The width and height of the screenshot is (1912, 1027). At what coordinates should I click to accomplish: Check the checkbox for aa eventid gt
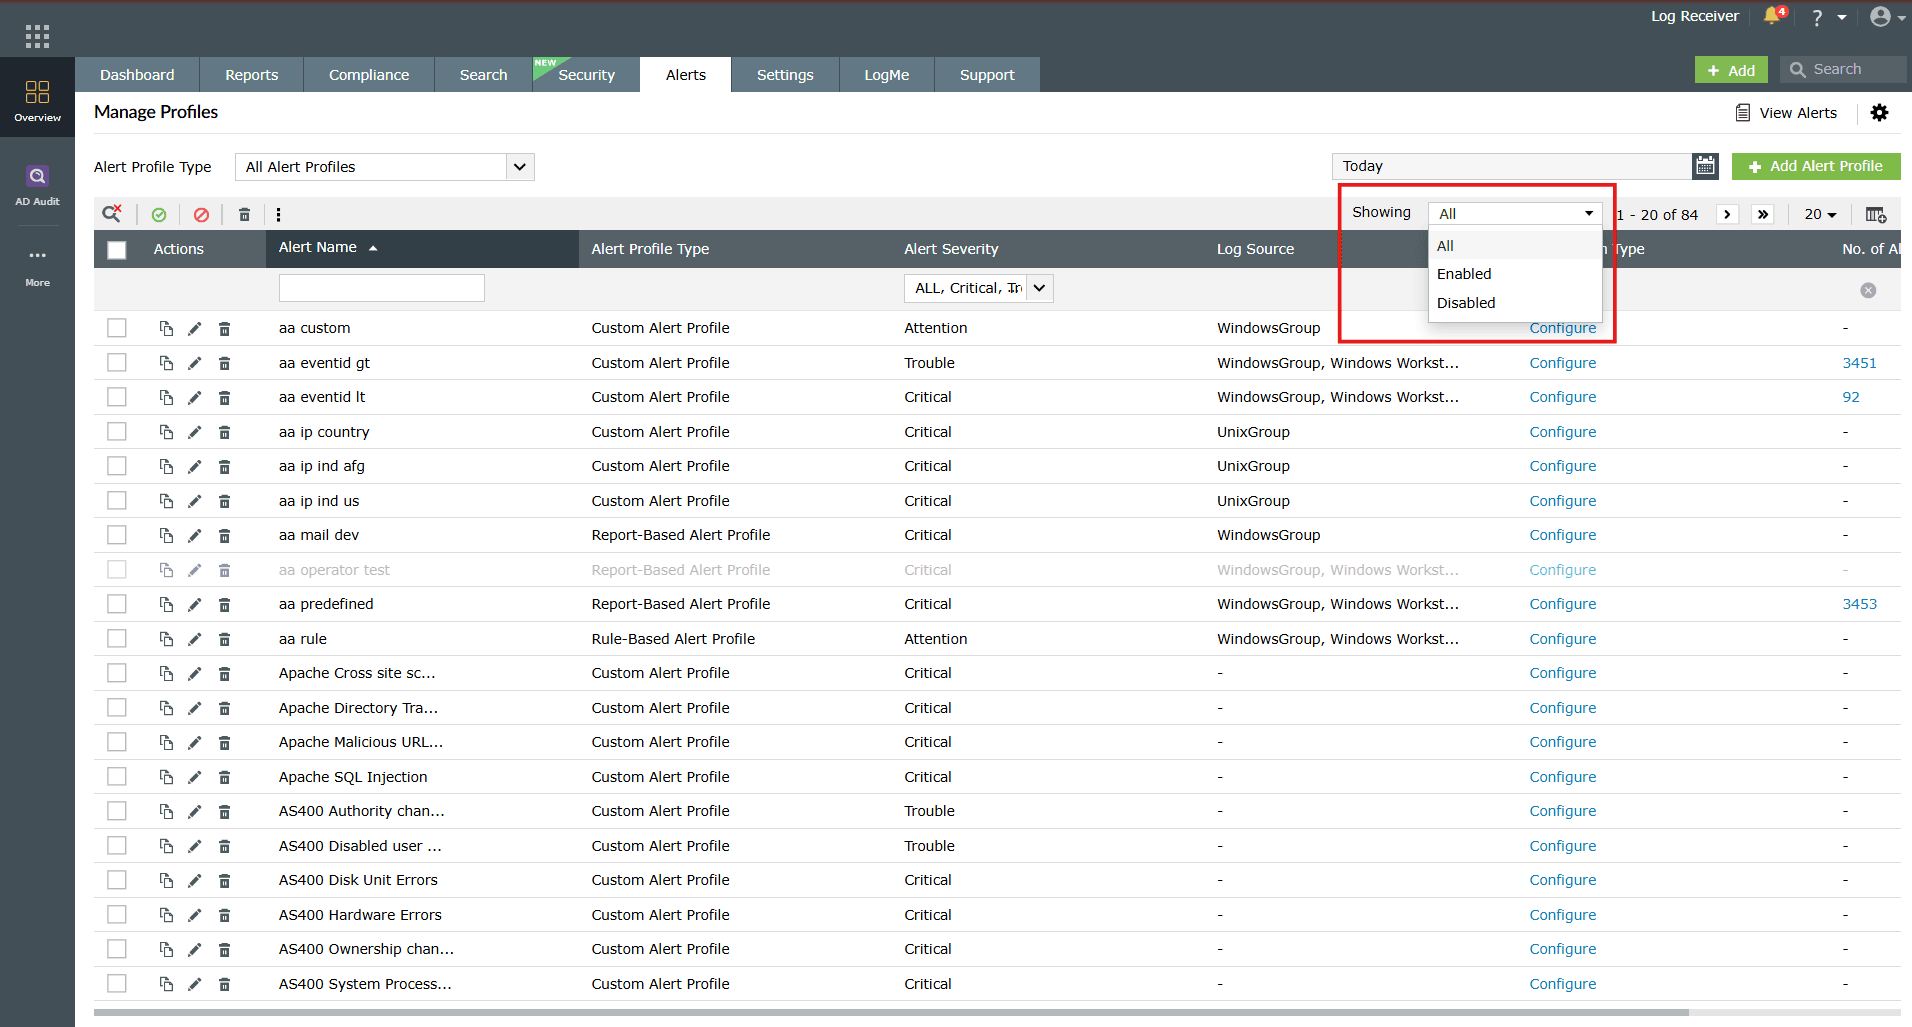coord(116,362)
